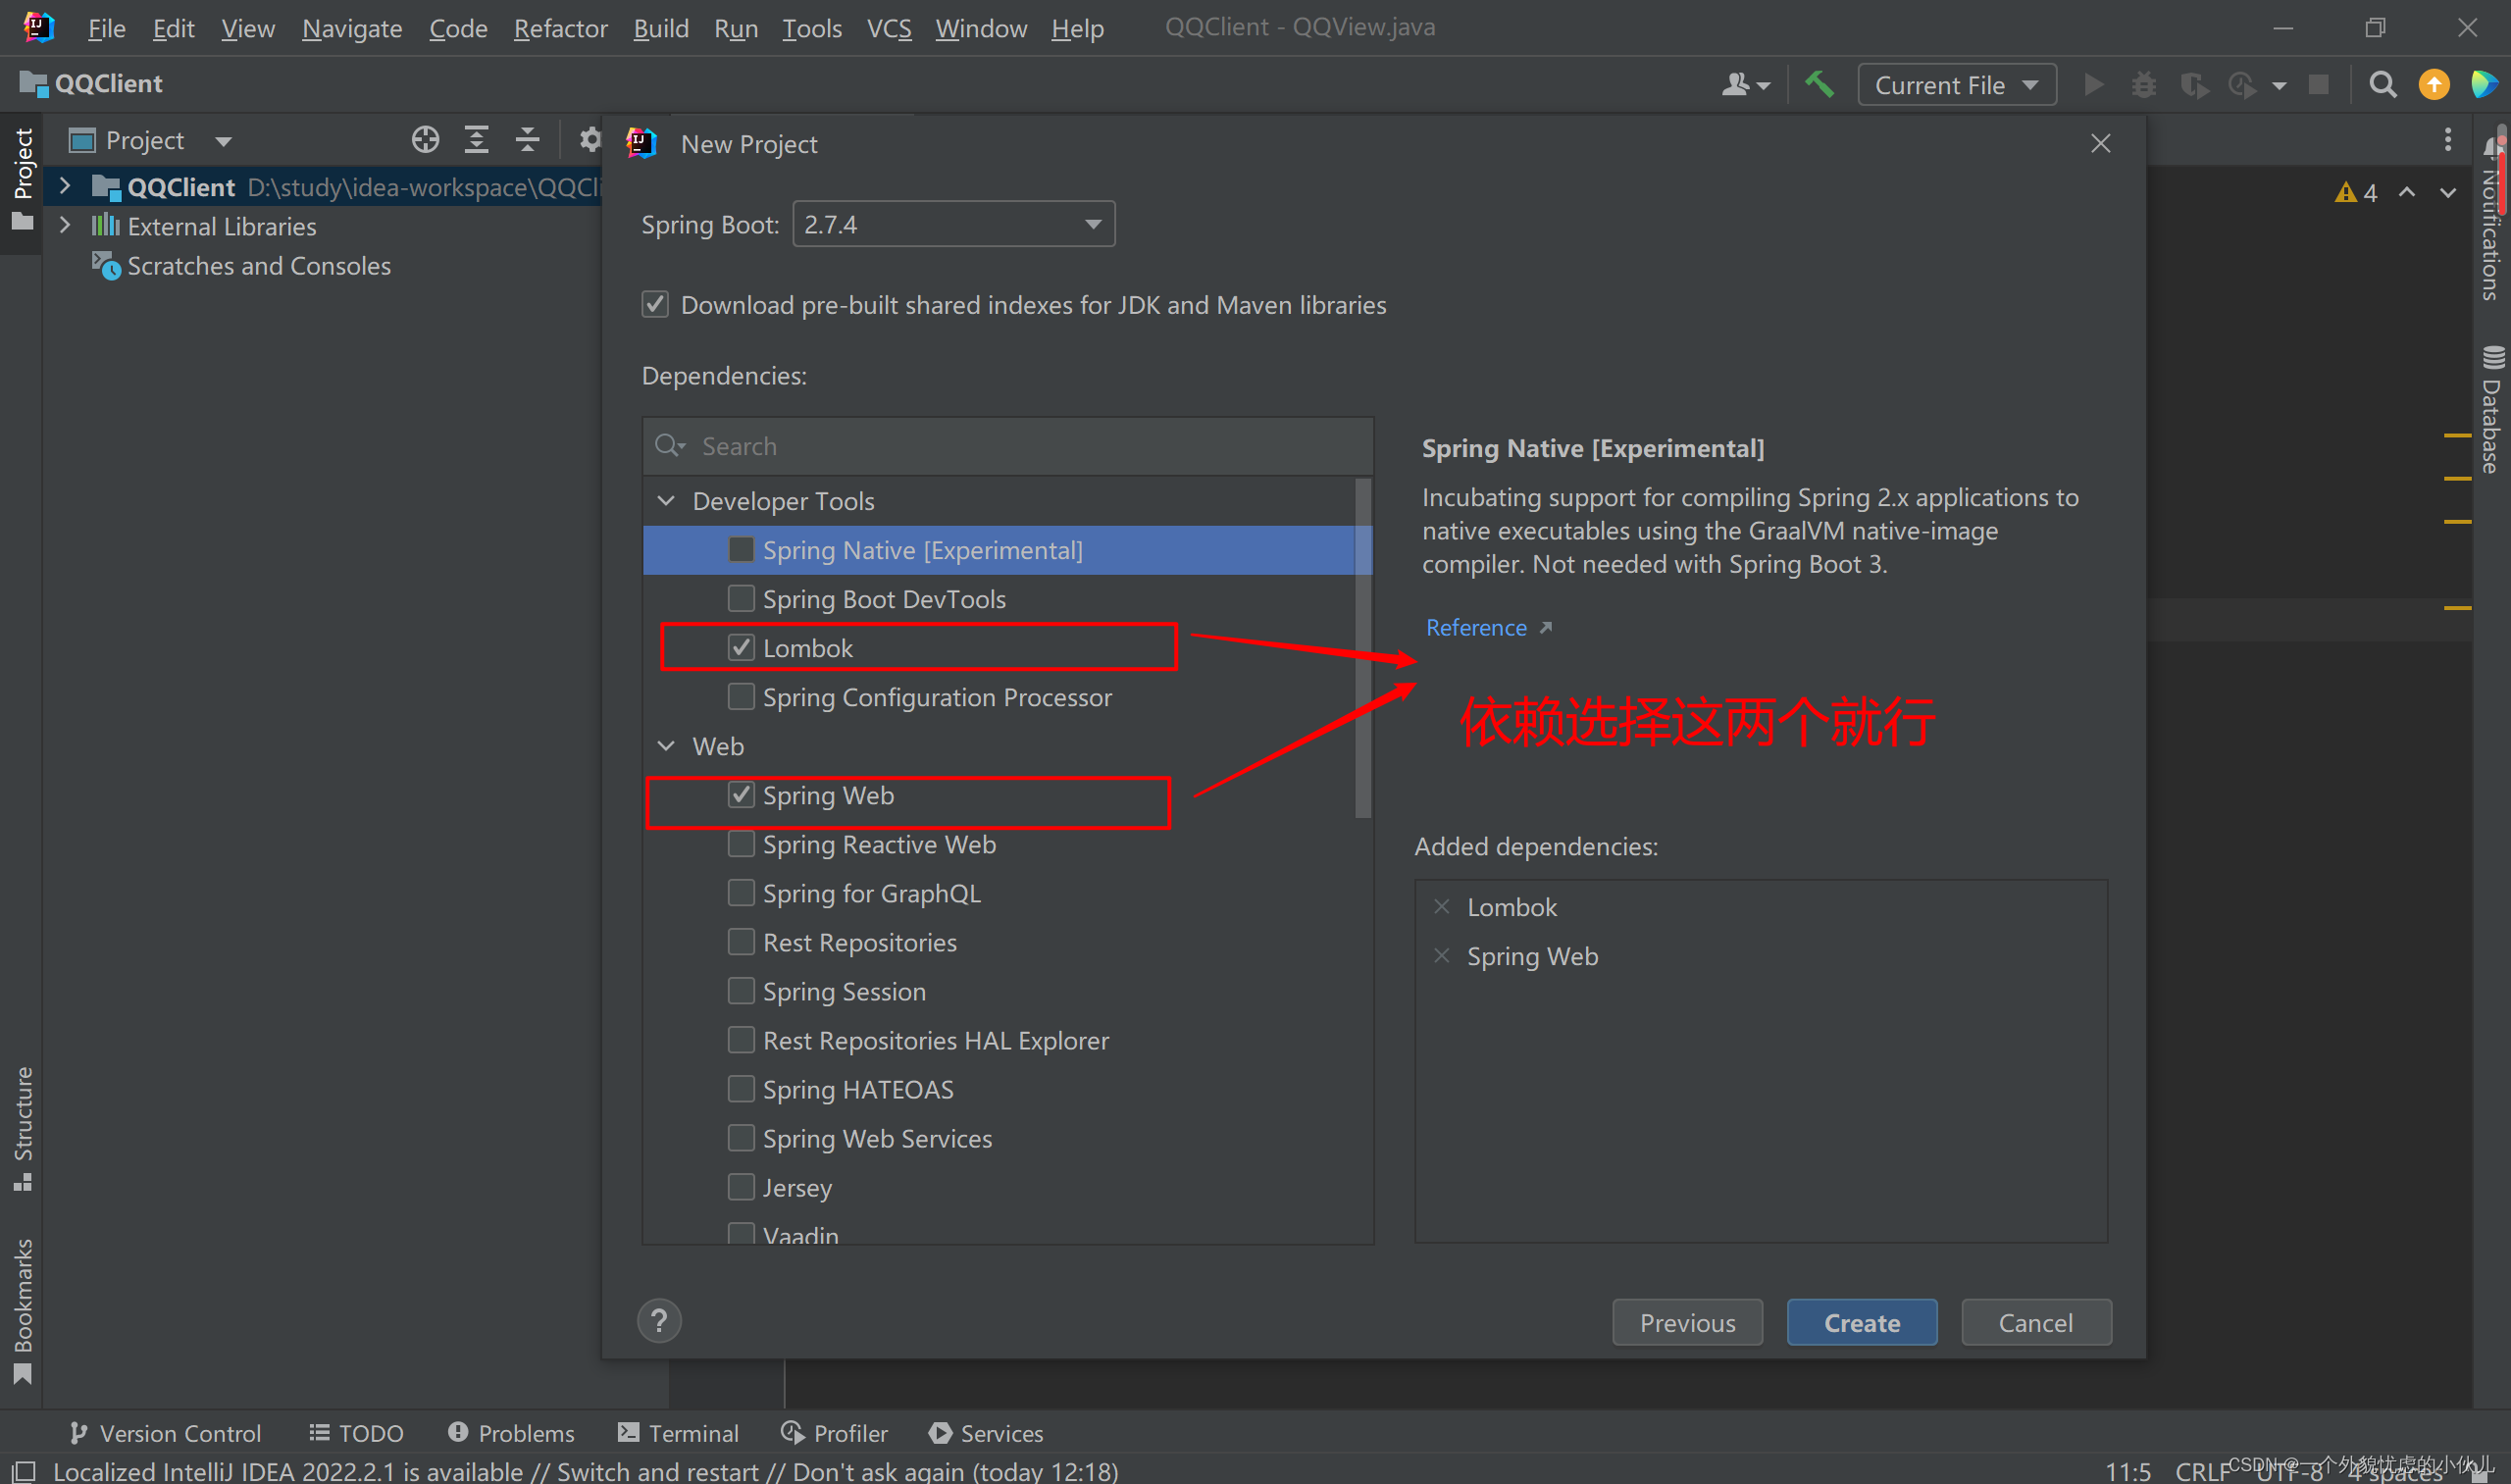Image resolution: width=2511 pixels, height=1484 pixels.
Task: Open the run options dropdown arrow
Action: click(2279, 86)
